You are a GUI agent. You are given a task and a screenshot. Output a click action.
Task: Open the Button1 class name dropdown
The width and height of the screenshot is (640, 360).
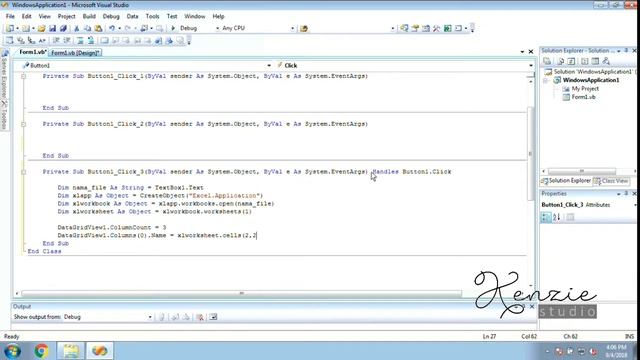[x=269, y=65]
